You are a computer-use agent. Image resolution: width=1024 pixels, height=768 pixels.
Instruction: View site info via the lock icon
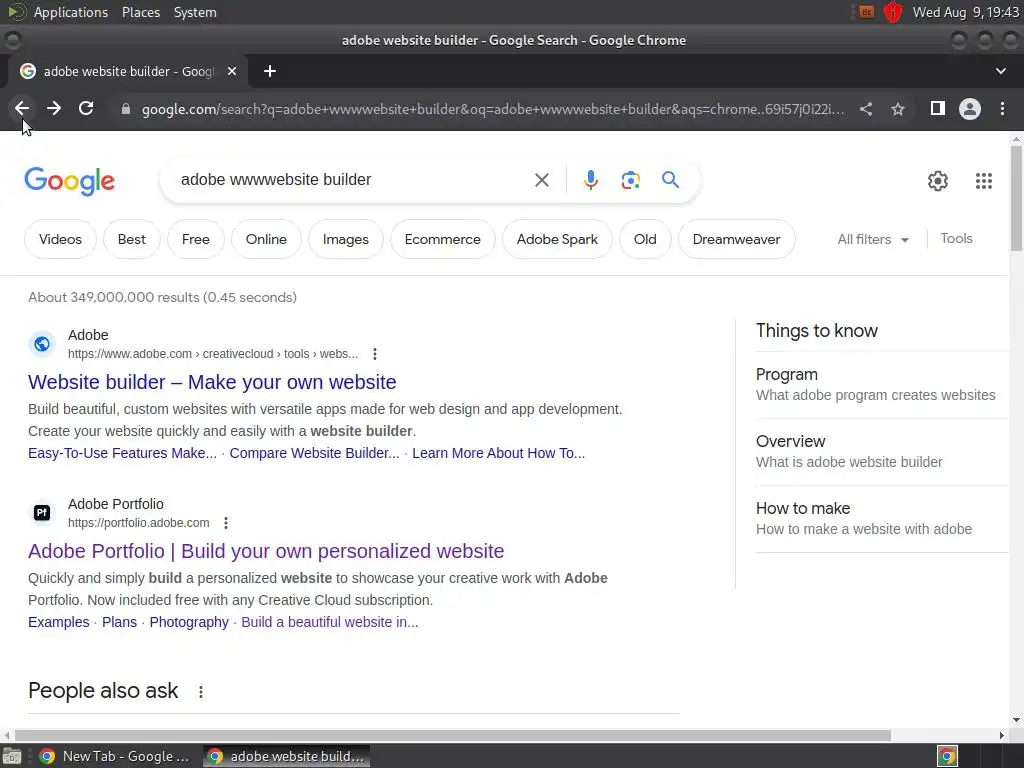pos(126,109)
